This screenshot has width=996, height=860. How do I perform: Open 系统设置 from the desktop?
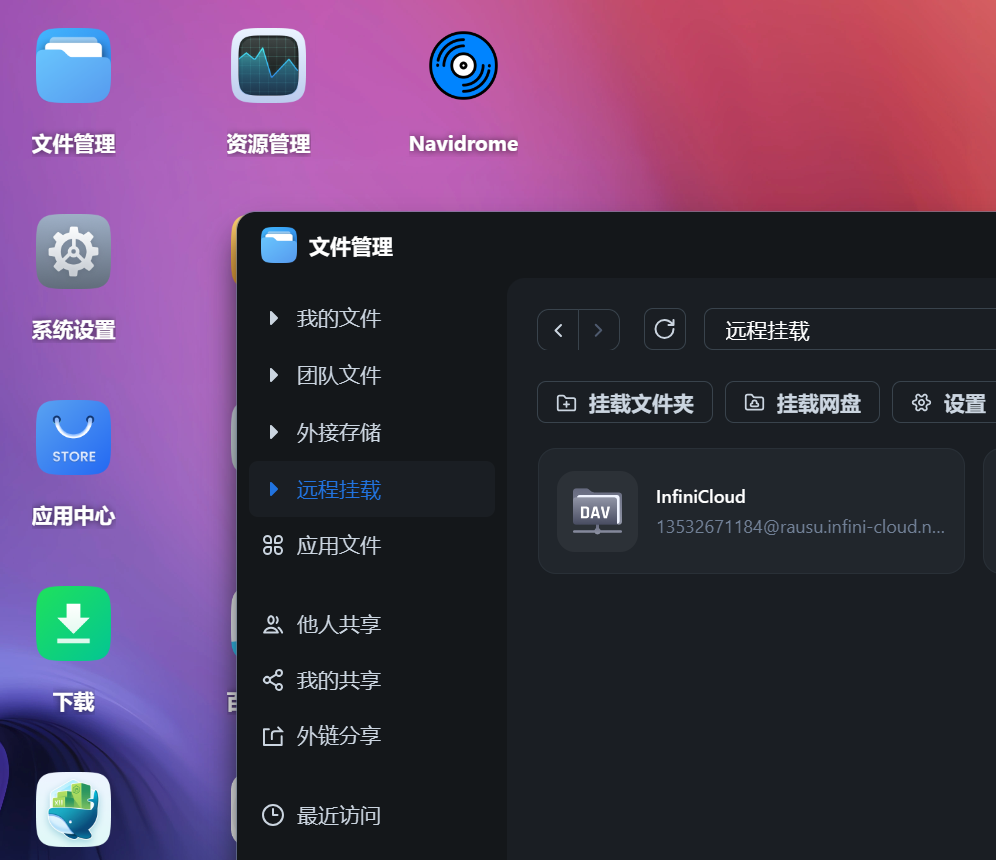pyautogui.click(x=74, y=252)
